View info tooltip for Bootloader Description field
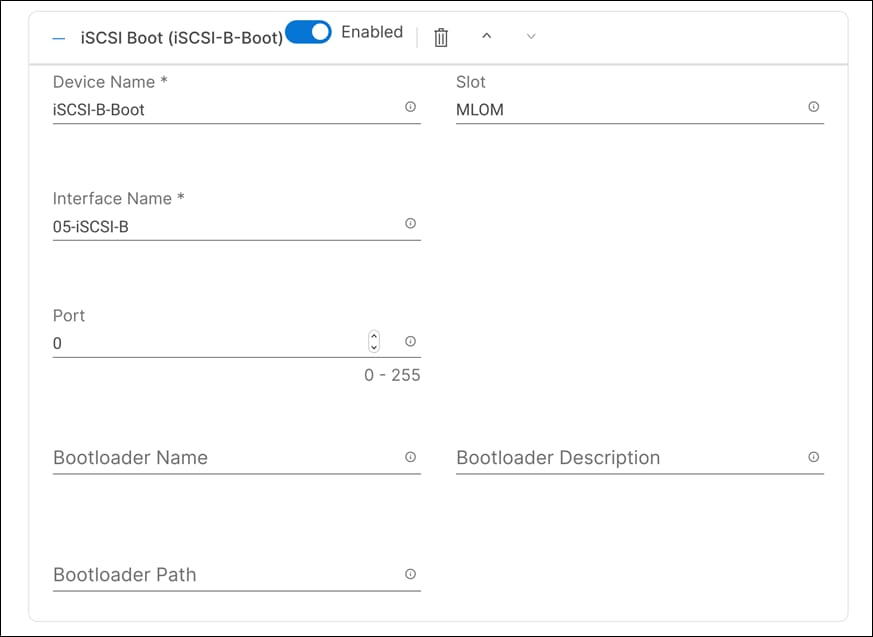 (814, 455)
